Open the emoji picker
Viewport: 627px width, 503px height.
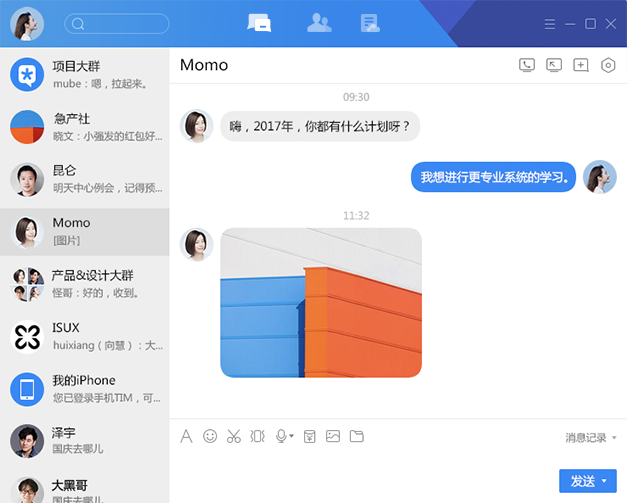210,436
